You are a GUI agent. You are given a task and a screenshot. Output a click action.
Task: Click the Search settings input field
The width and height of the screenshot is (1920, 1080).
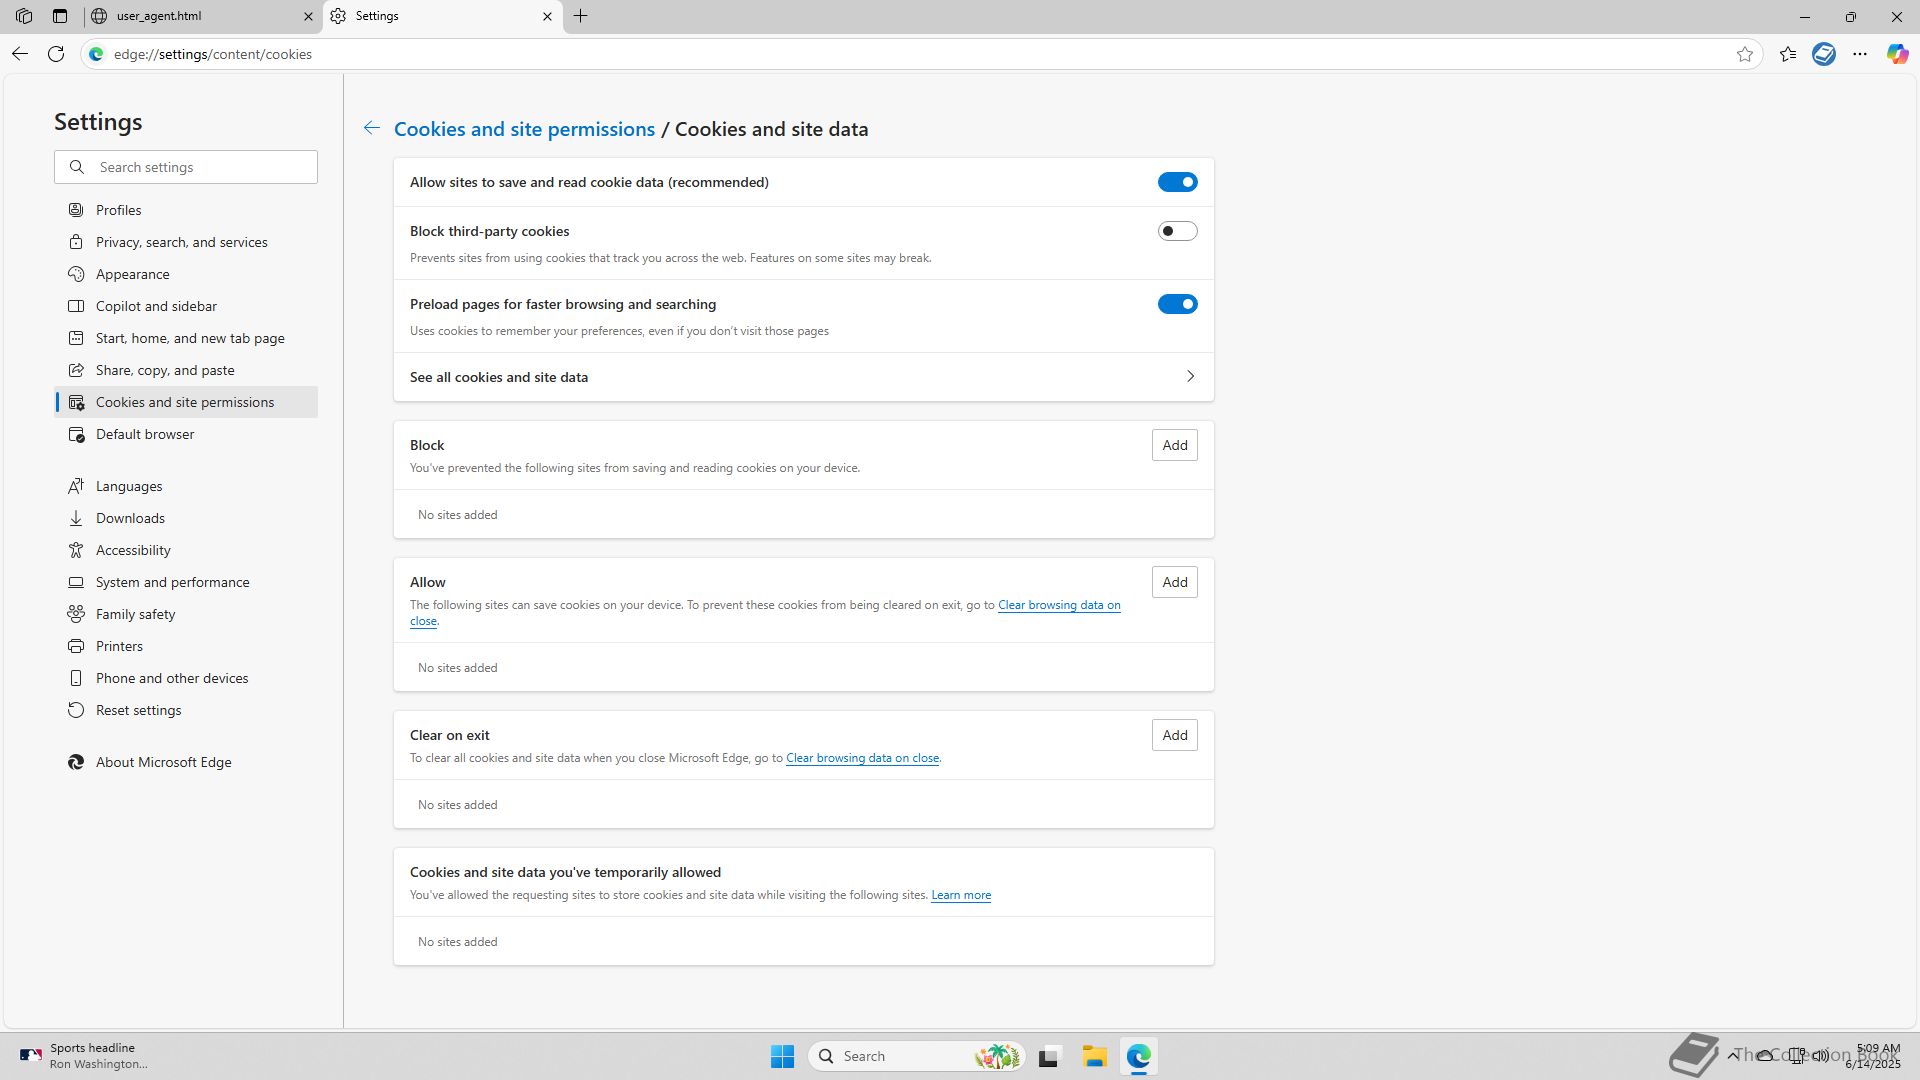200,167
